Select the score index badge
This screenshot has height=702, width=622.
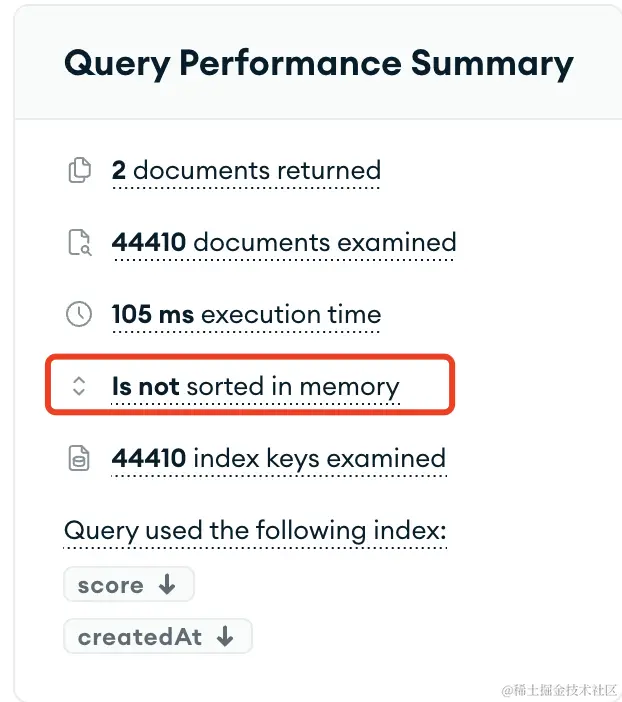[x=129, y=584]
